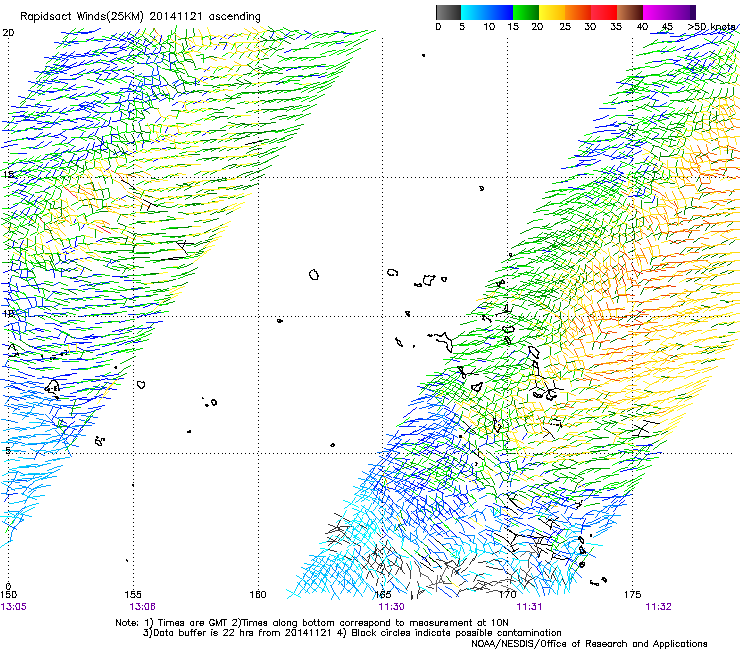
Task: Click the longitude label '160'
Action: pyautogui.click(x=258, y=595)
